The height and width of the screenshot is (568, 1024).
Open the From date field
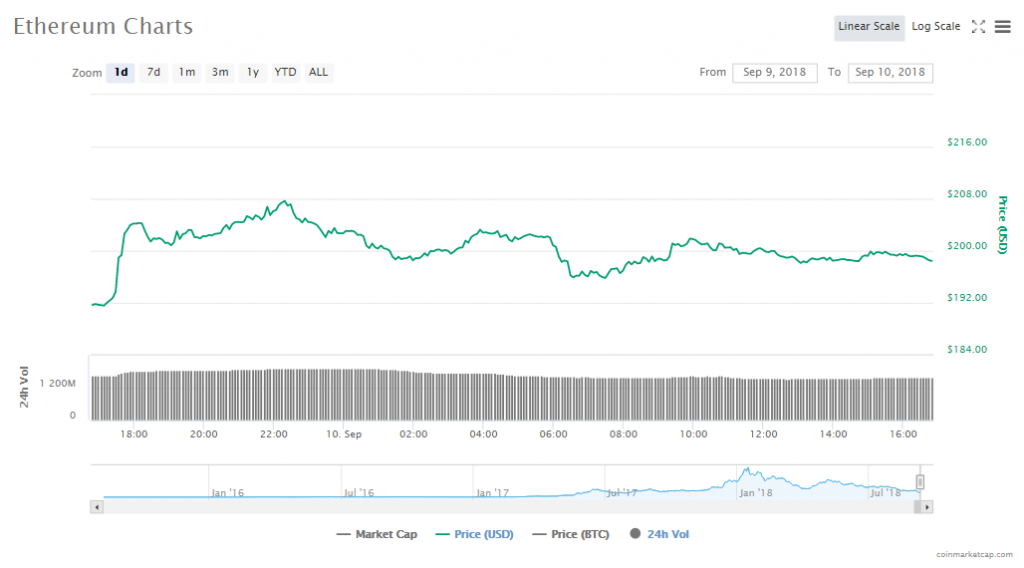pyautogui.click(x=774, y=72)
